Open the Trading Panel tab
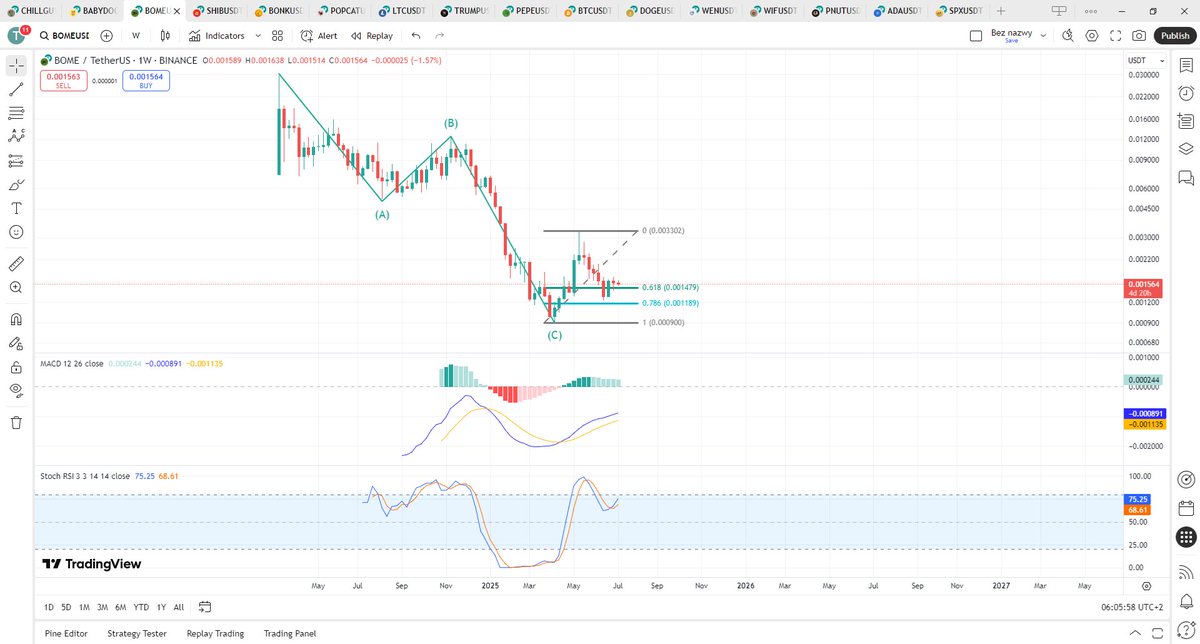The width and height of the screenshot is (1200, 644). [290, 633]
